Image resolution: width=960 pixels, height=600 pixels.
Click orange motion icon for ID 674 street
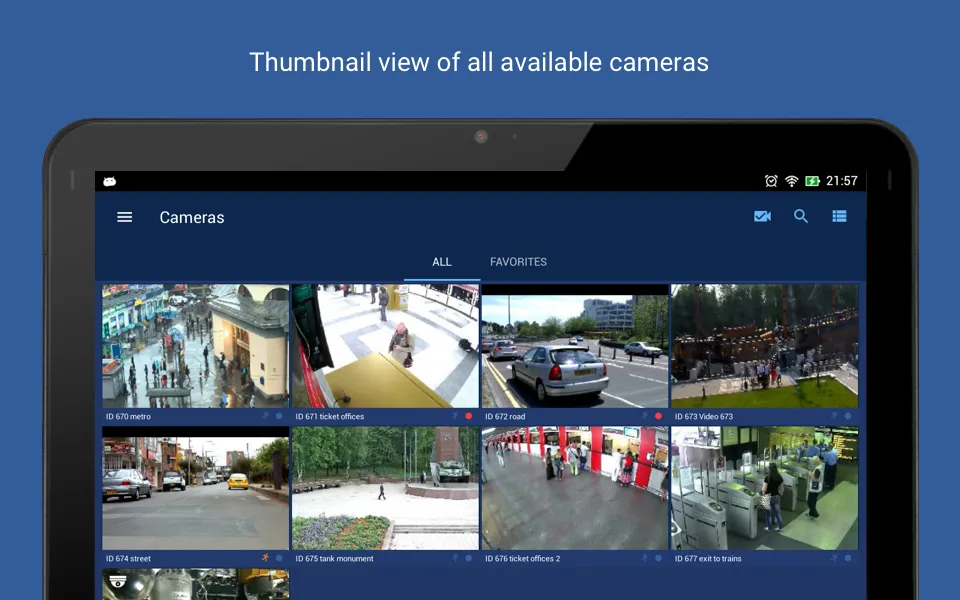(x=265, y=558)
